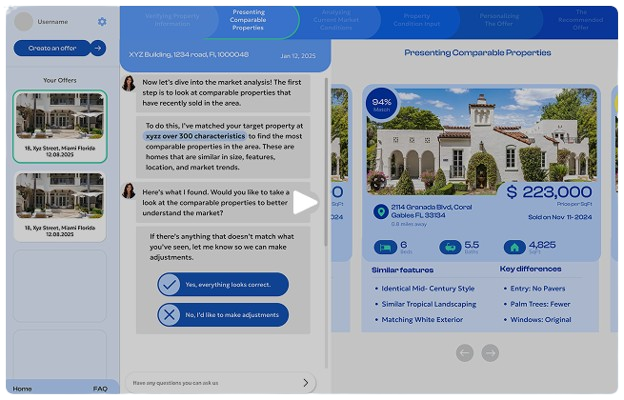
Task: Click the partially visible previous property card
Action: (341, 207)
